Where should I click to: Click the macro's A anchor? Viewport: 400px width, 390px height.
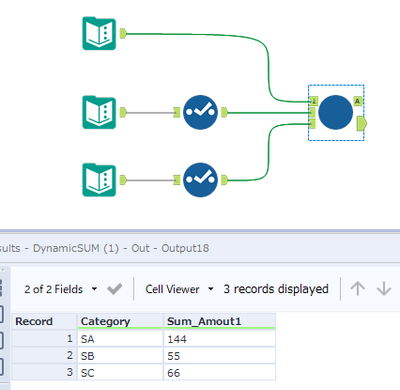(x=357, y=101)
